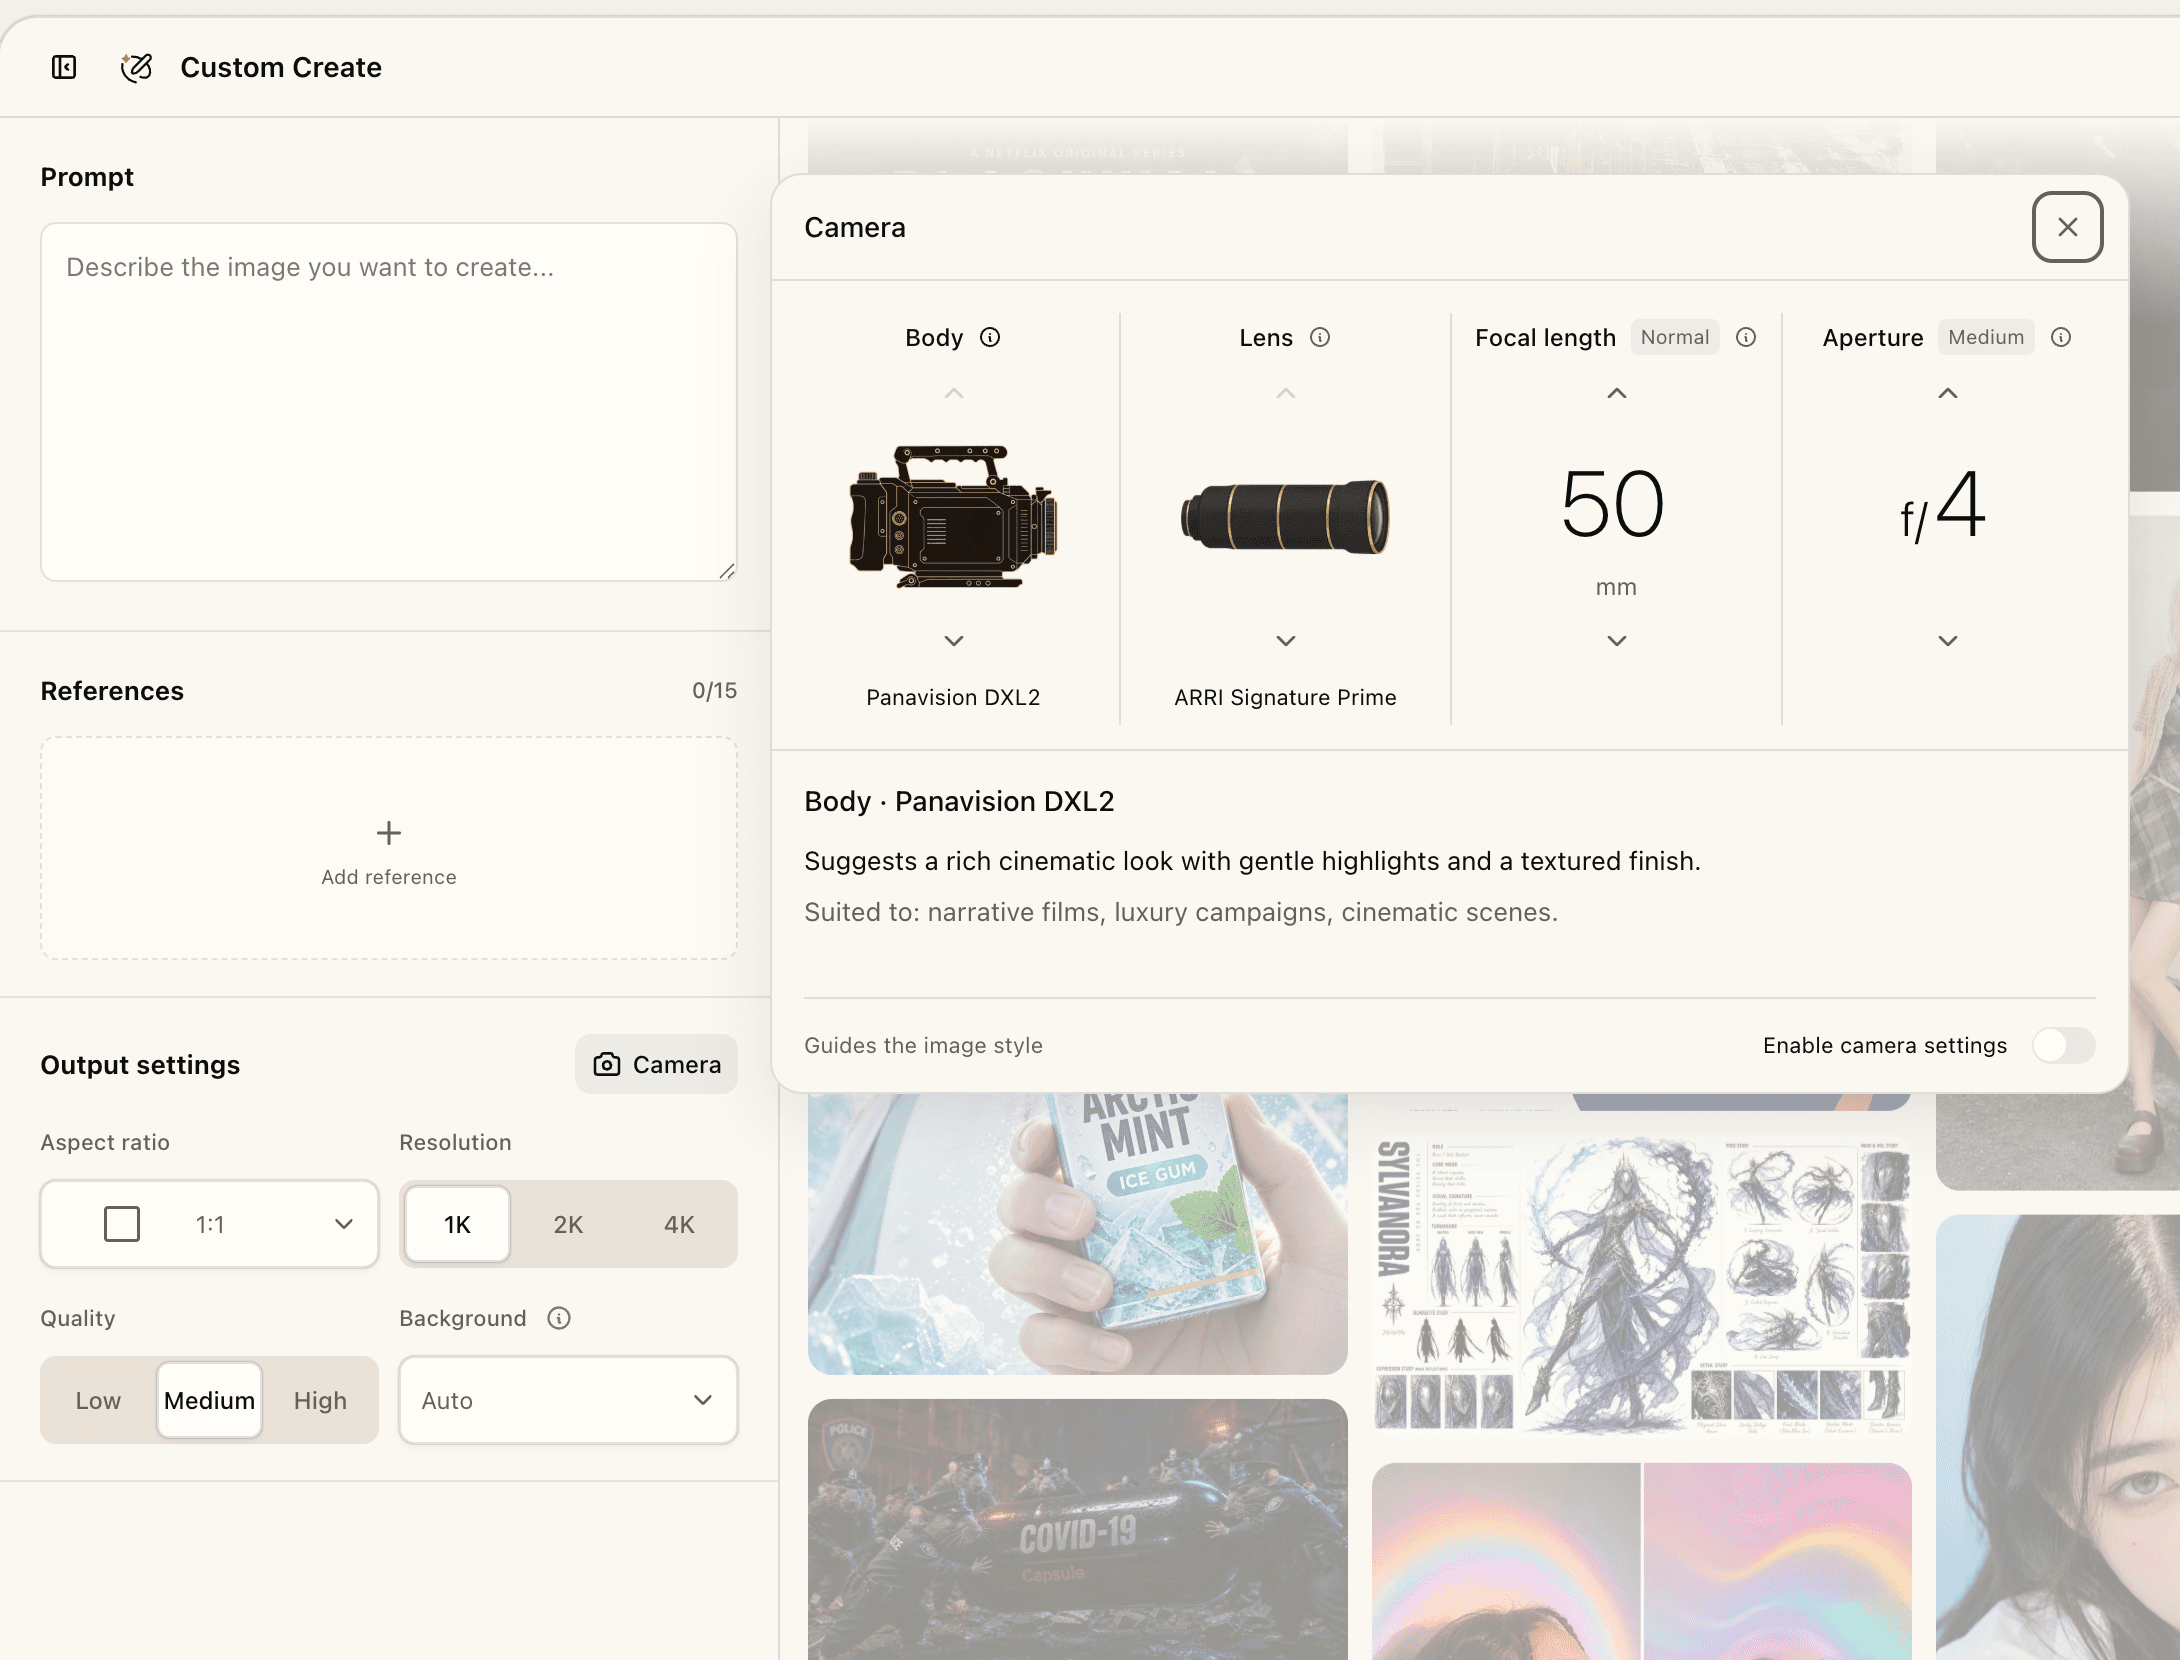Select 1K resolution
The height and width of the screenshot is (1660, 2180).
457,1224
